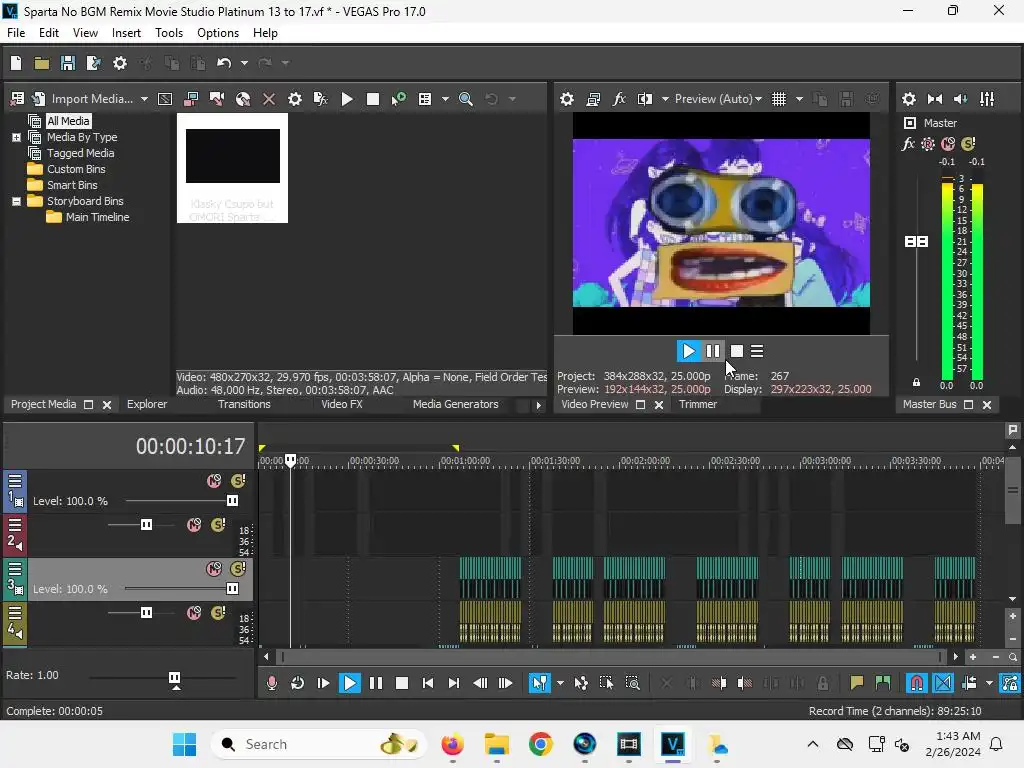Enable snapping magnet icon in timeline toolbar
Screen dimensions: 1024x768
coord(916,683)
